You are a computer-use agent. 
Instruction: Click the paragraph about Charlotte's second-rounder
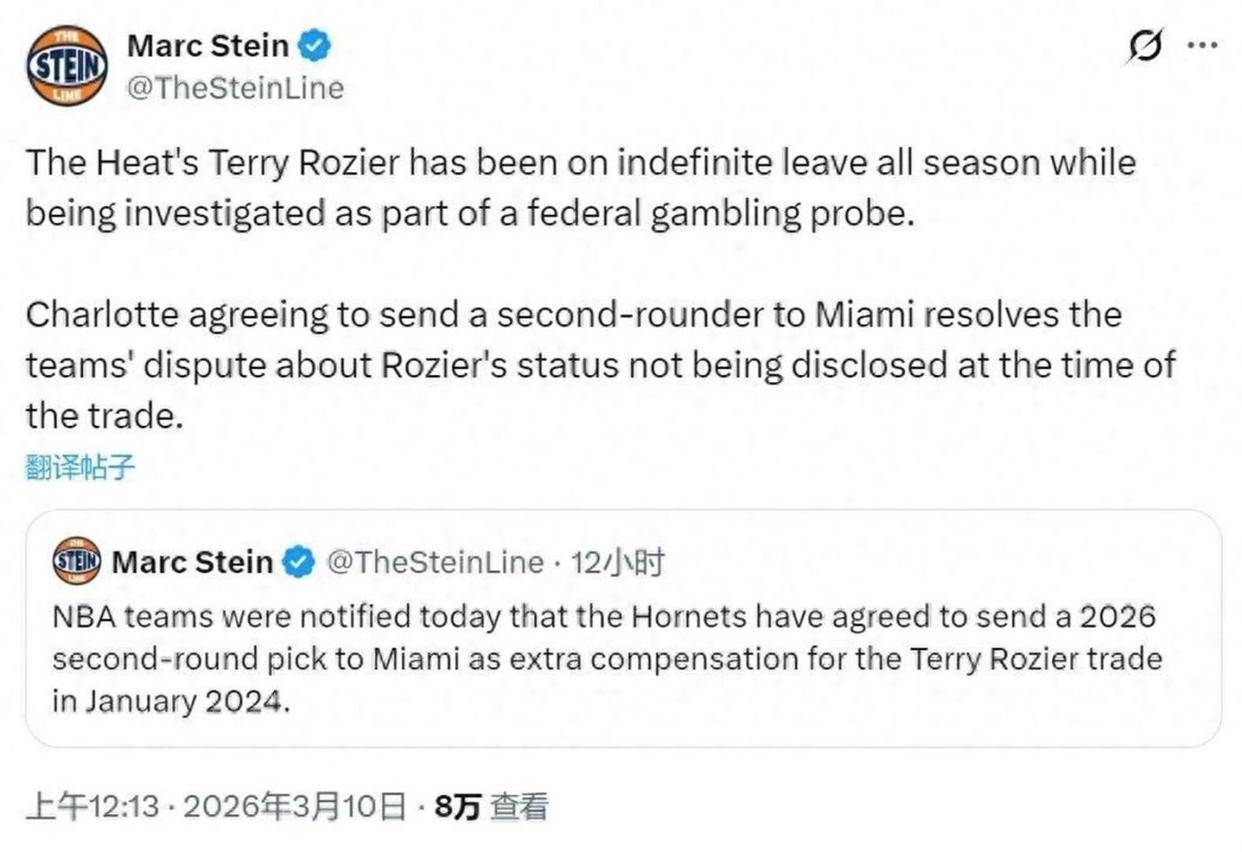pyautogui.click(x=600, y=365)
